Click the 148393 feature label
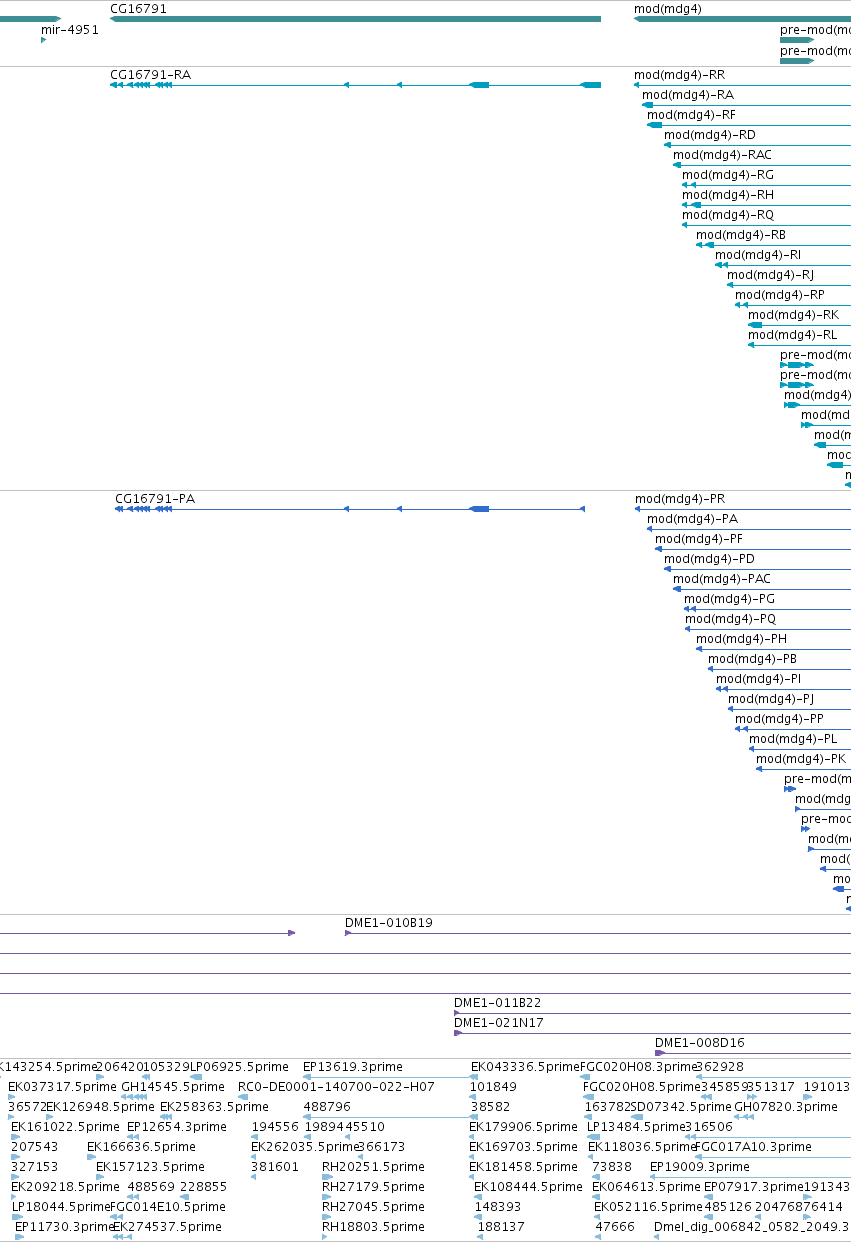Screen dimensions: 851x1242 (499, 1206)
